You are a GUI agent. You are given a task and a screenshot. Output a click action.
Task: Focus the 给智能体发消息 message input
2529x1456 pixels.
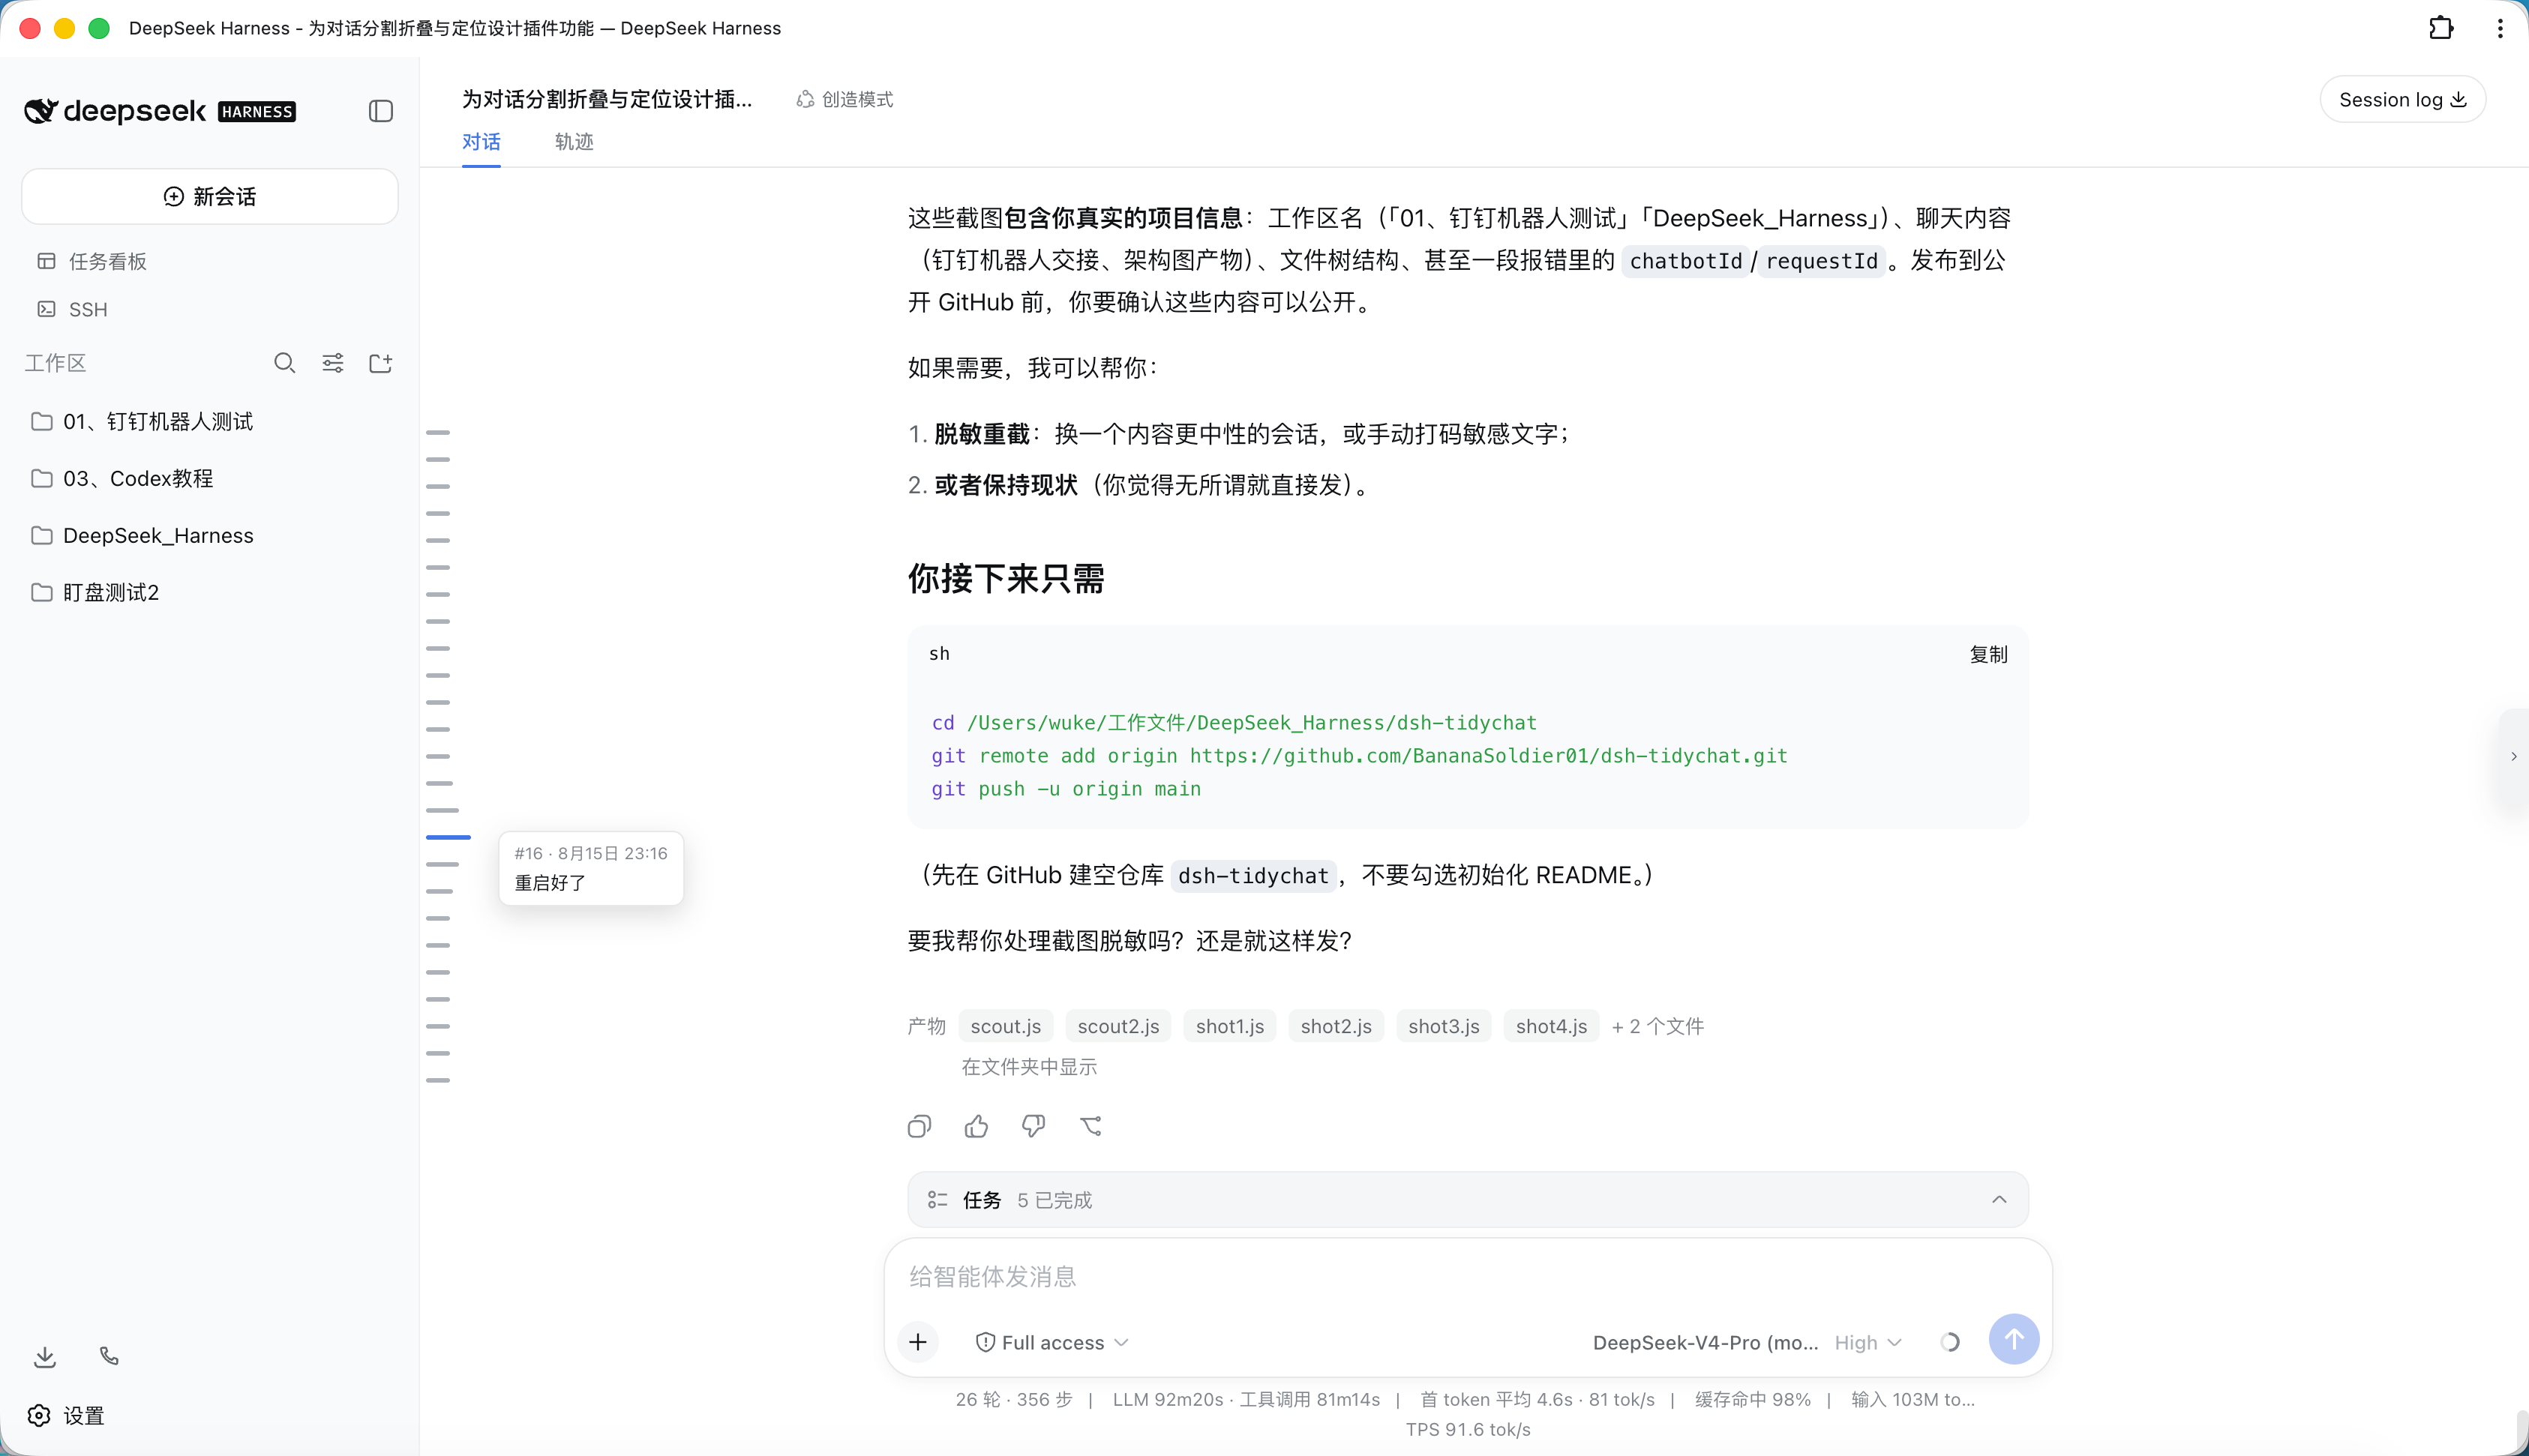click(x=1467, y=1277)
